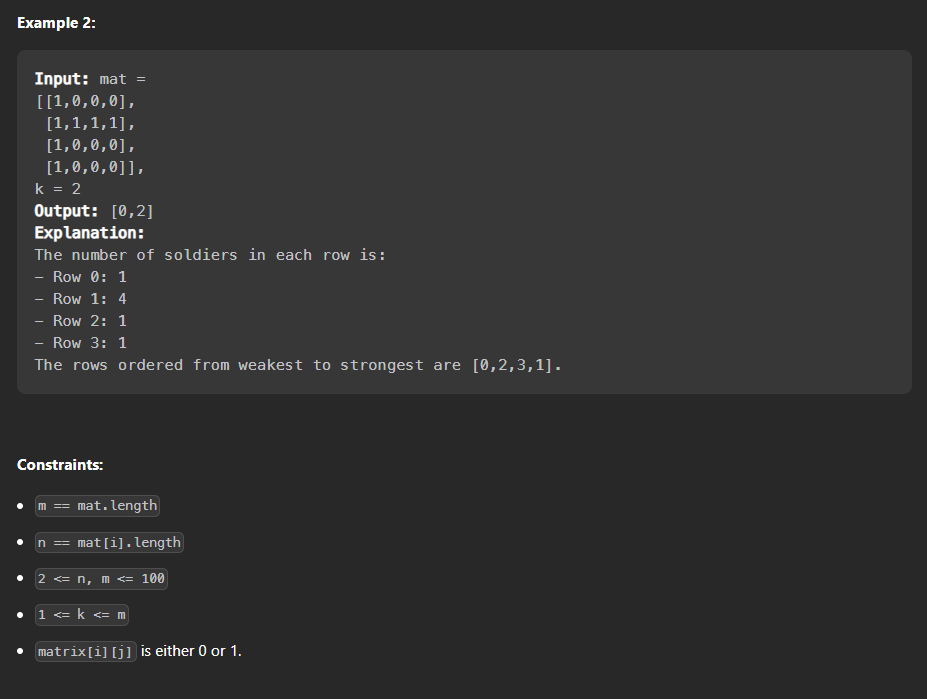Click the Row 1: 4 line
The width and height of the screenshot is (927, 699).
(x=80, y=299)
